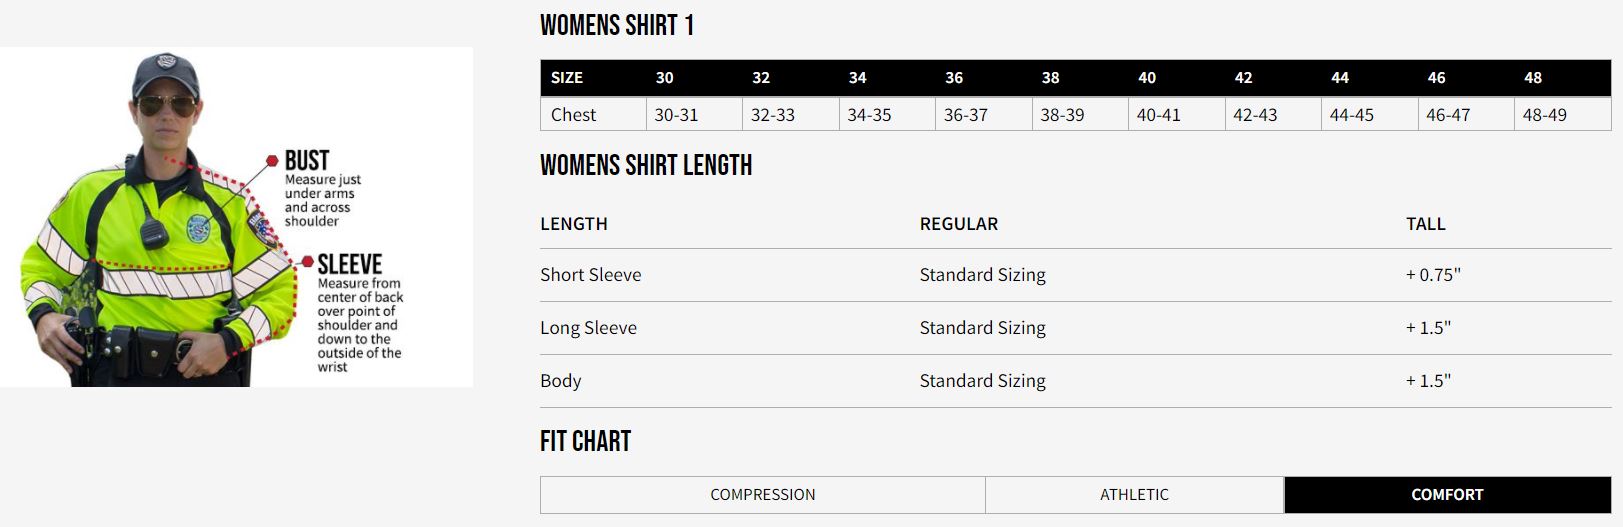
Task: Click the 34-35 chest measurement cell
Action: point(869,115)
